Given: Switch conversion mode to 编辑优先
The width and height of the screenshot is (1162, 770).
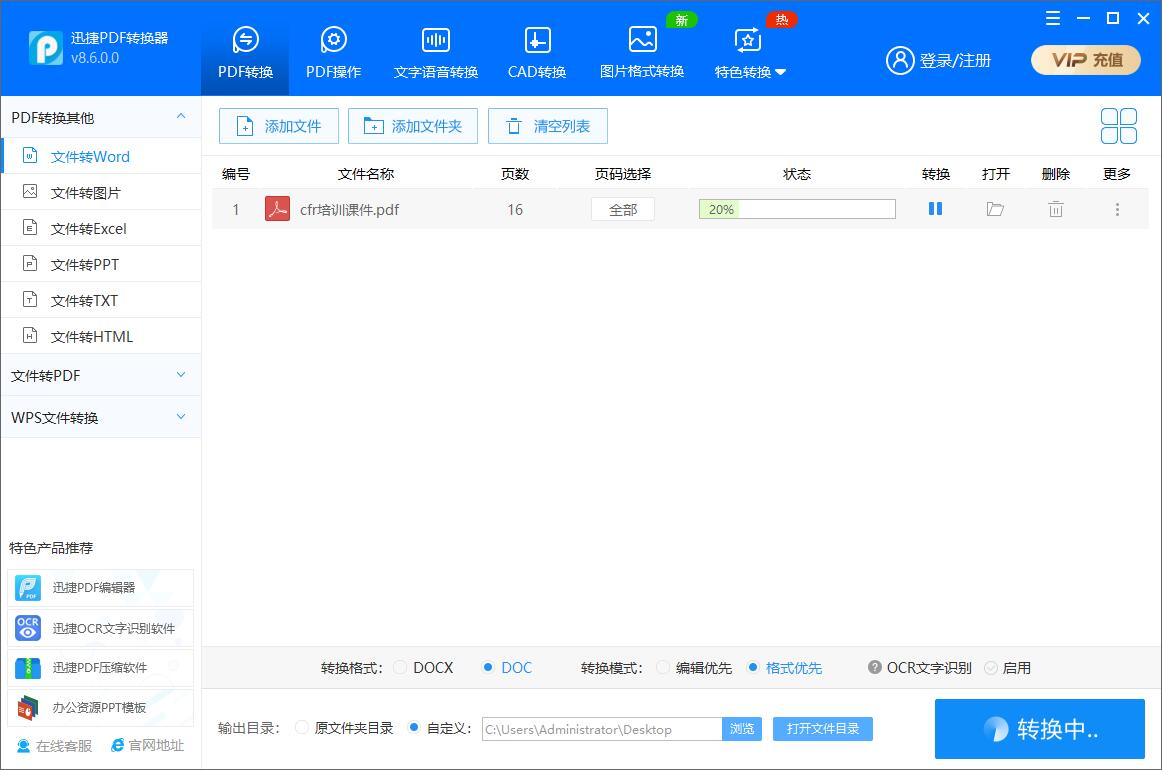Looking at the screenshot, I should tap(661, 667).
